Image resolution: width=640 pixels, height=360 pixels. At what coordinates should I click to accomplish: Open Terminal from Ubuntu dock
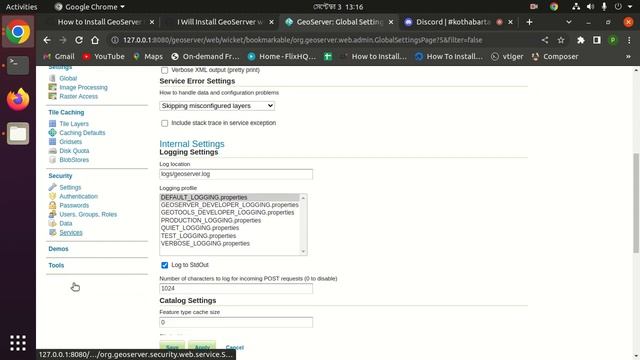coord(18,65)
